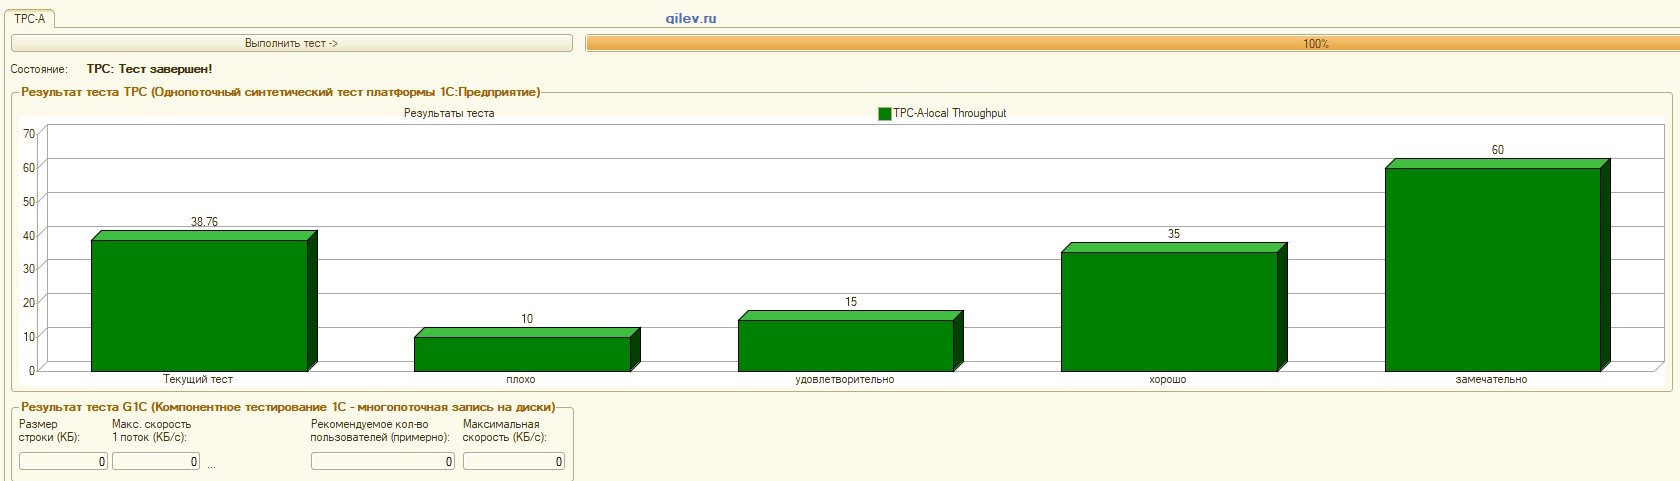Click the Результат теста TPC group header
The image size is (1680, 481).
pos(280,92)
